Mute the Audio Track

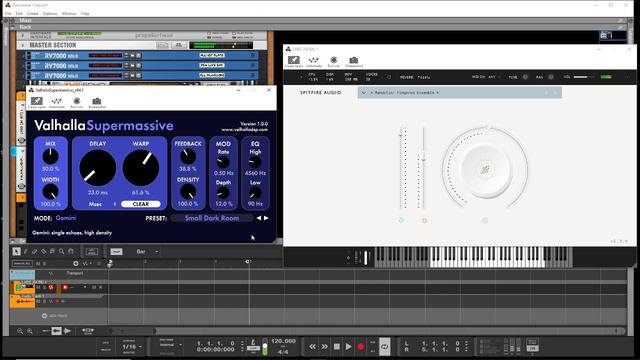point(39,301)
